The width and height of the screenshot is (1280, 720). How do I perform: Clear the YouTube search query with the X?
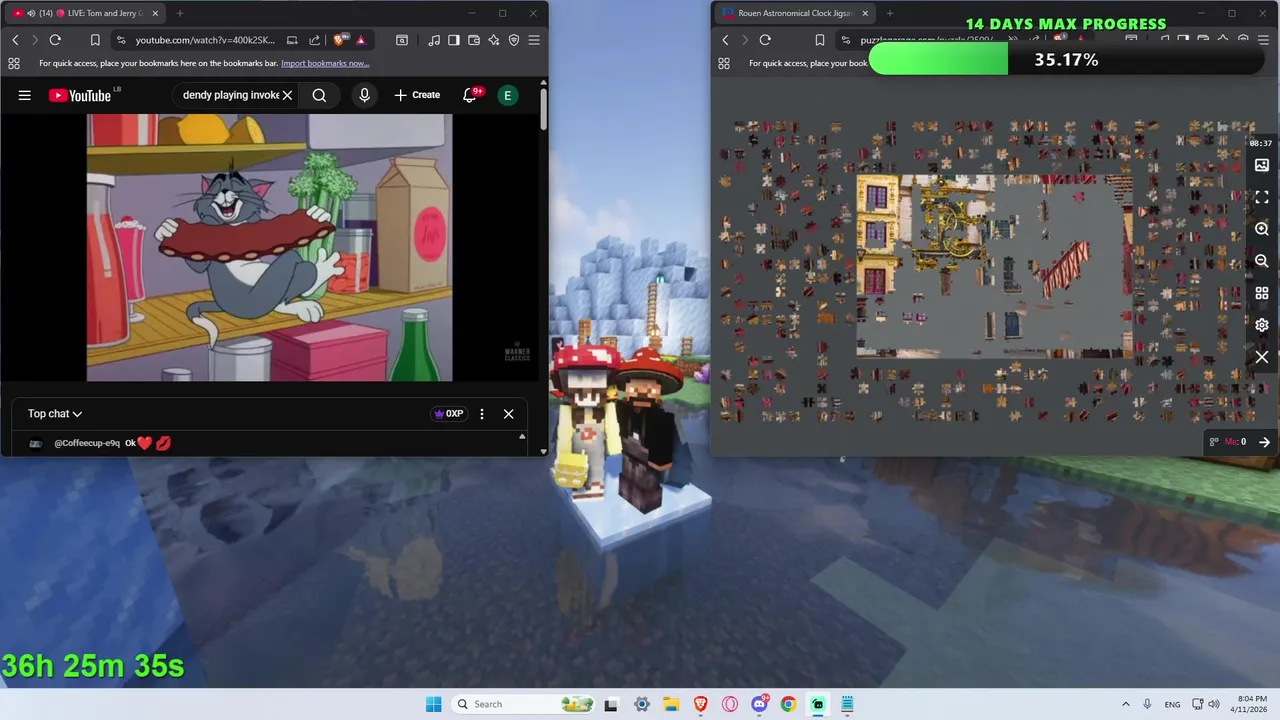(x=287, y=95)
